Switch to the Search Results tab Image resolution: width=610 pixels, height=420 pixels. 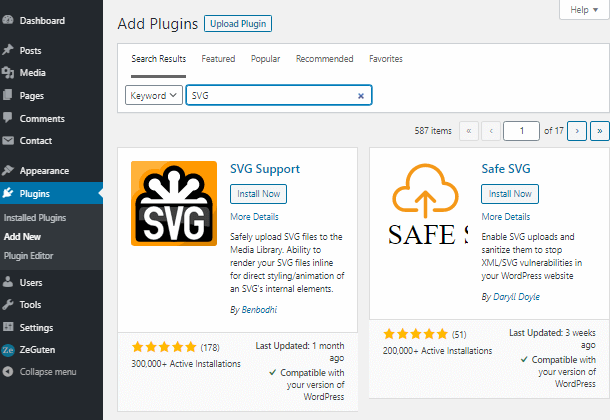pyautogui.click(x=158, y=59)
